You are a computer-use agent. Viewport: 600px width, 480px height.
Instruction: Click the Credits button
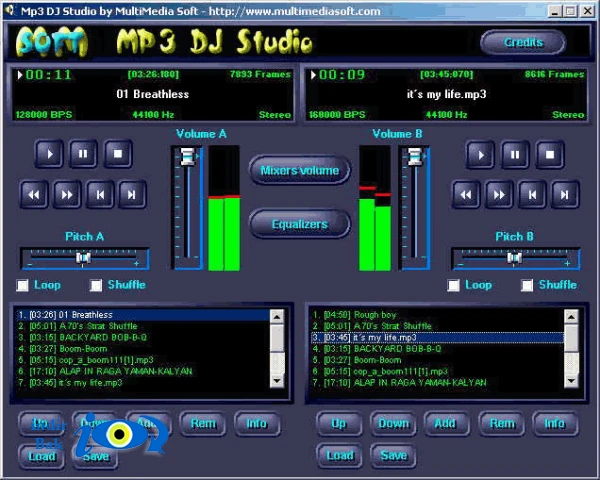pyautogui.click(x=523, y=42)
